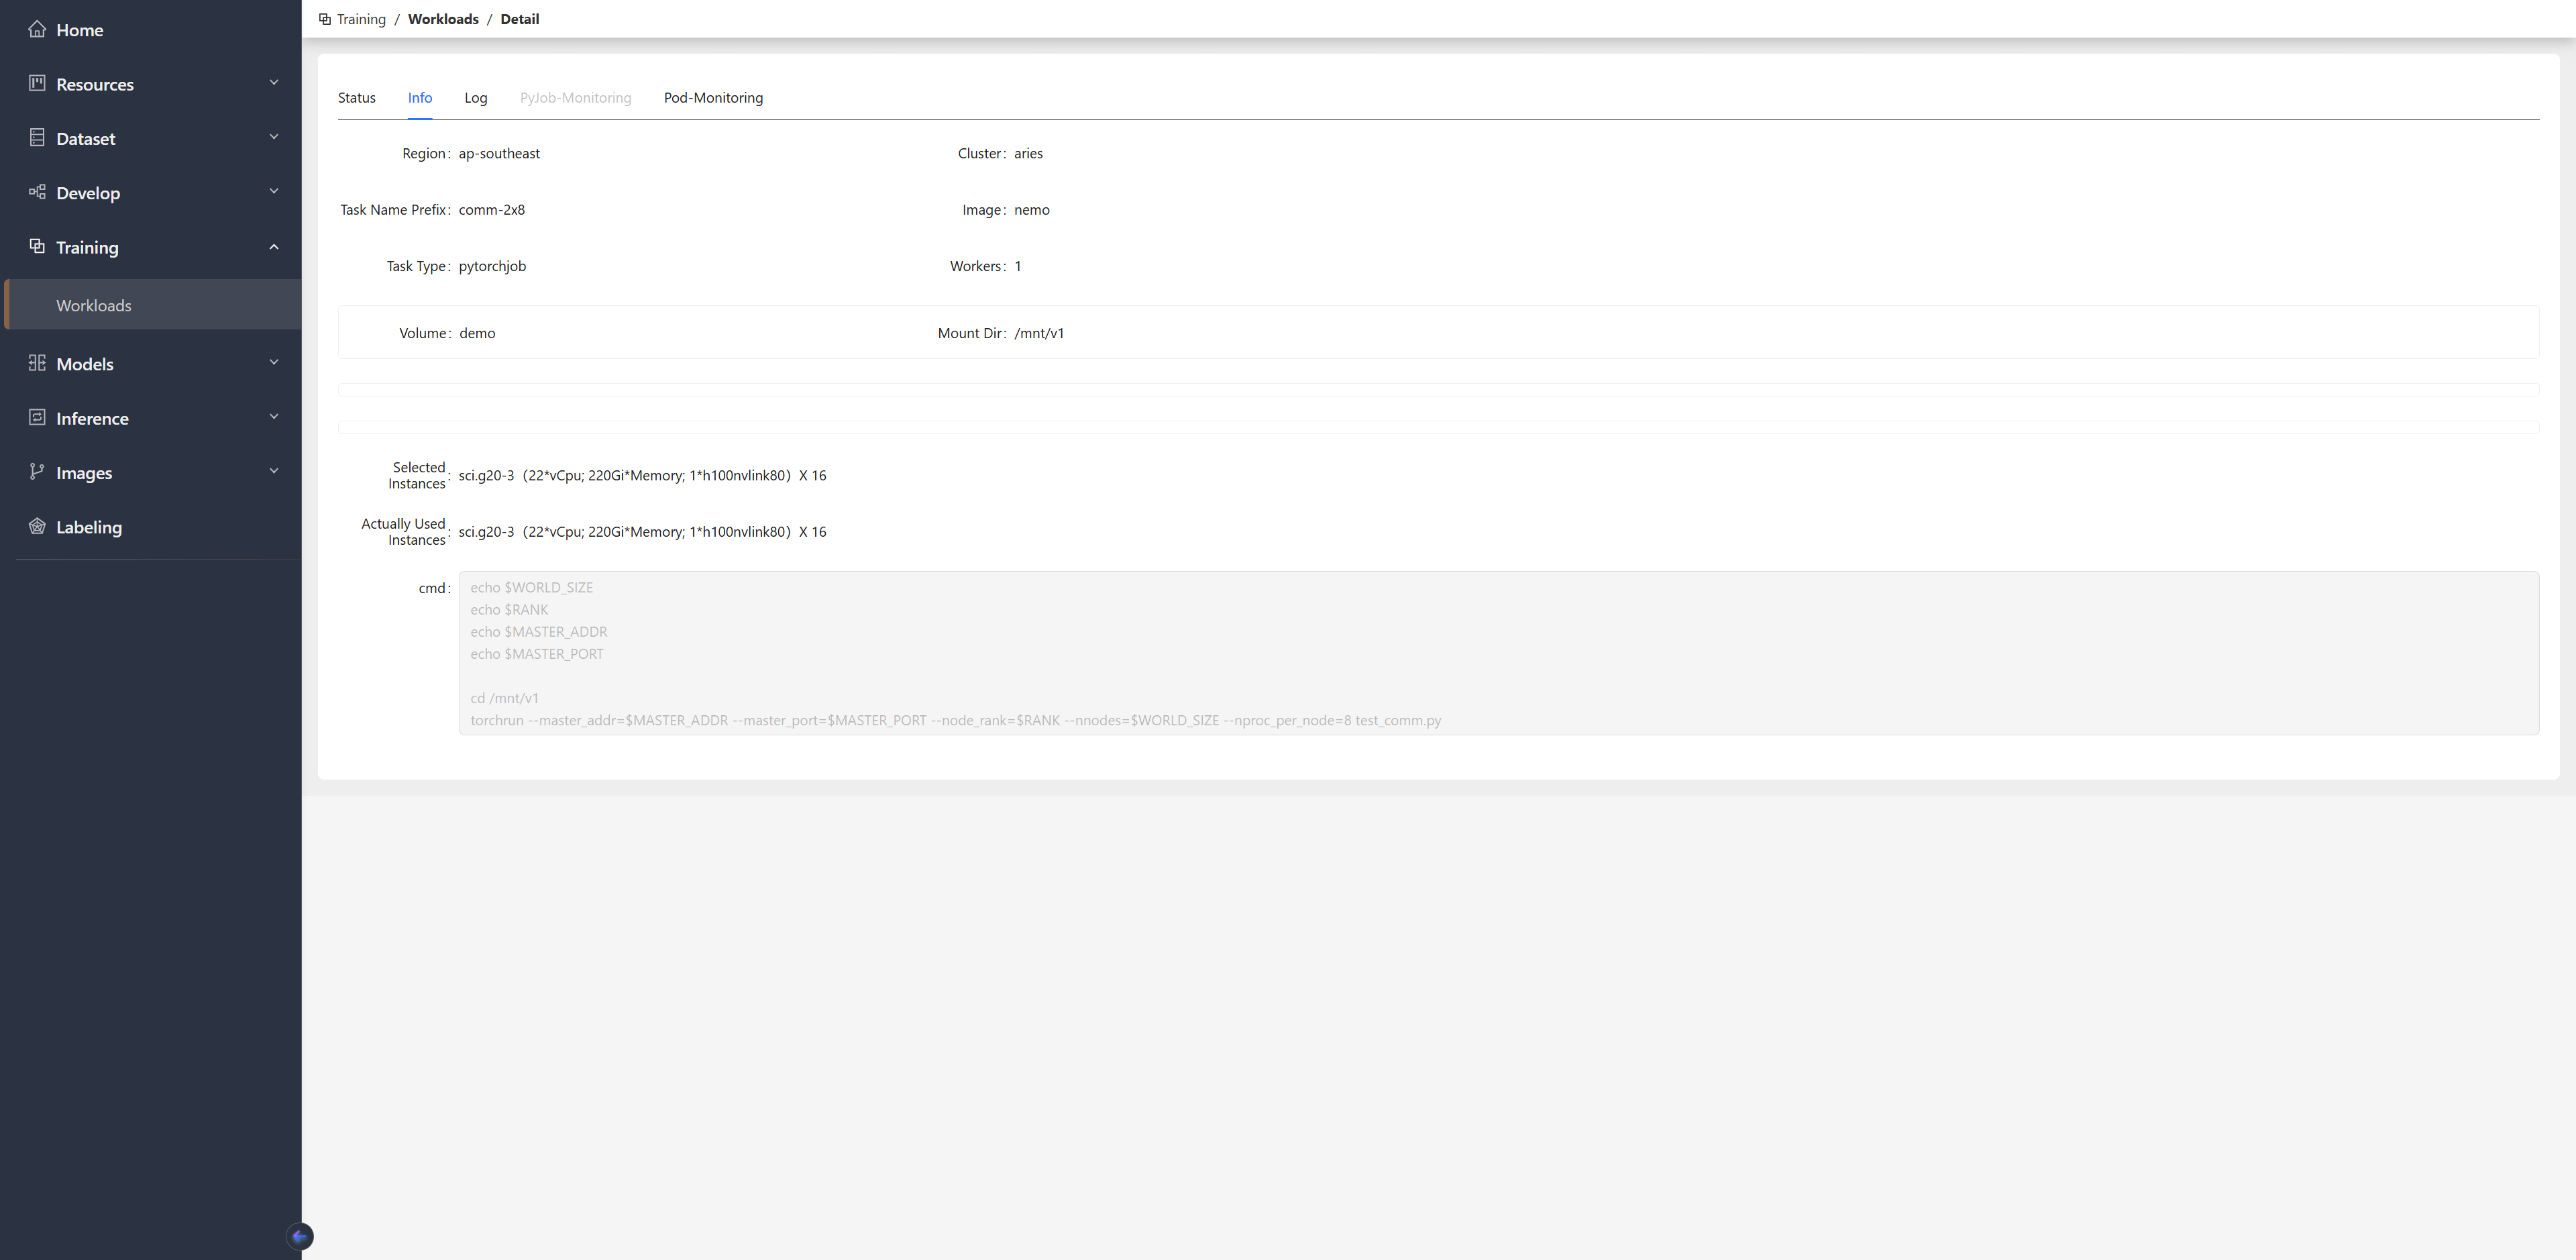Click the image value nemo

(x=1032, y=209)
